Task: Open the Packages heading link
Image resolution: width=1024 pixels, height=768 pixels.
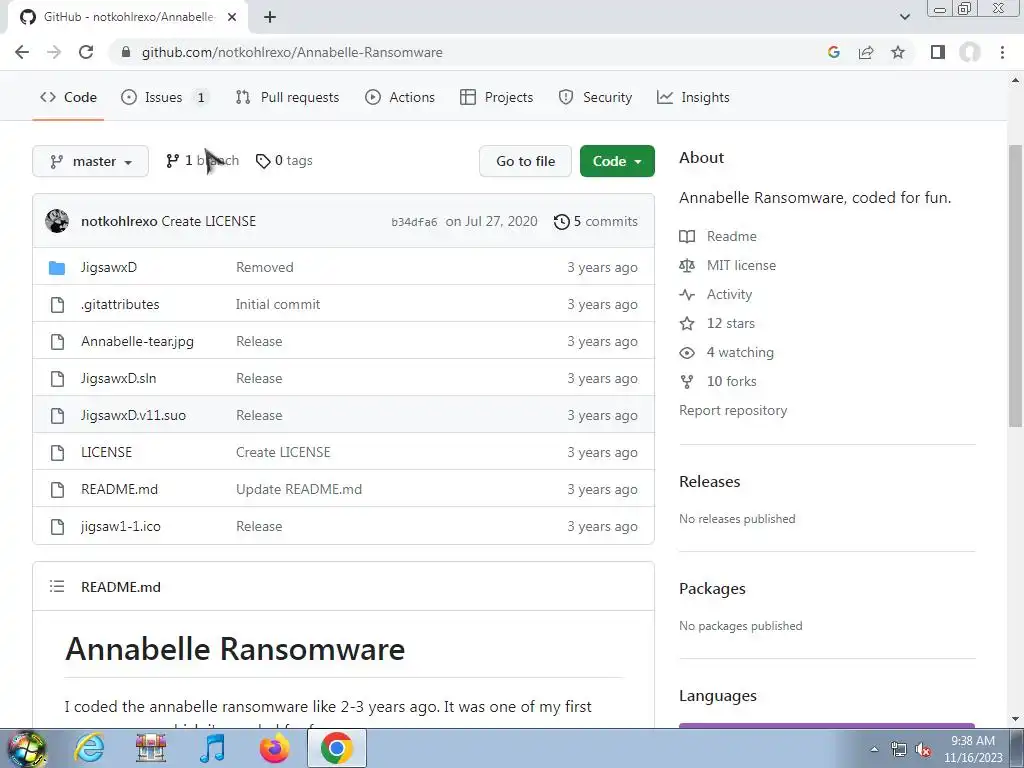Action: pos(712,589)
